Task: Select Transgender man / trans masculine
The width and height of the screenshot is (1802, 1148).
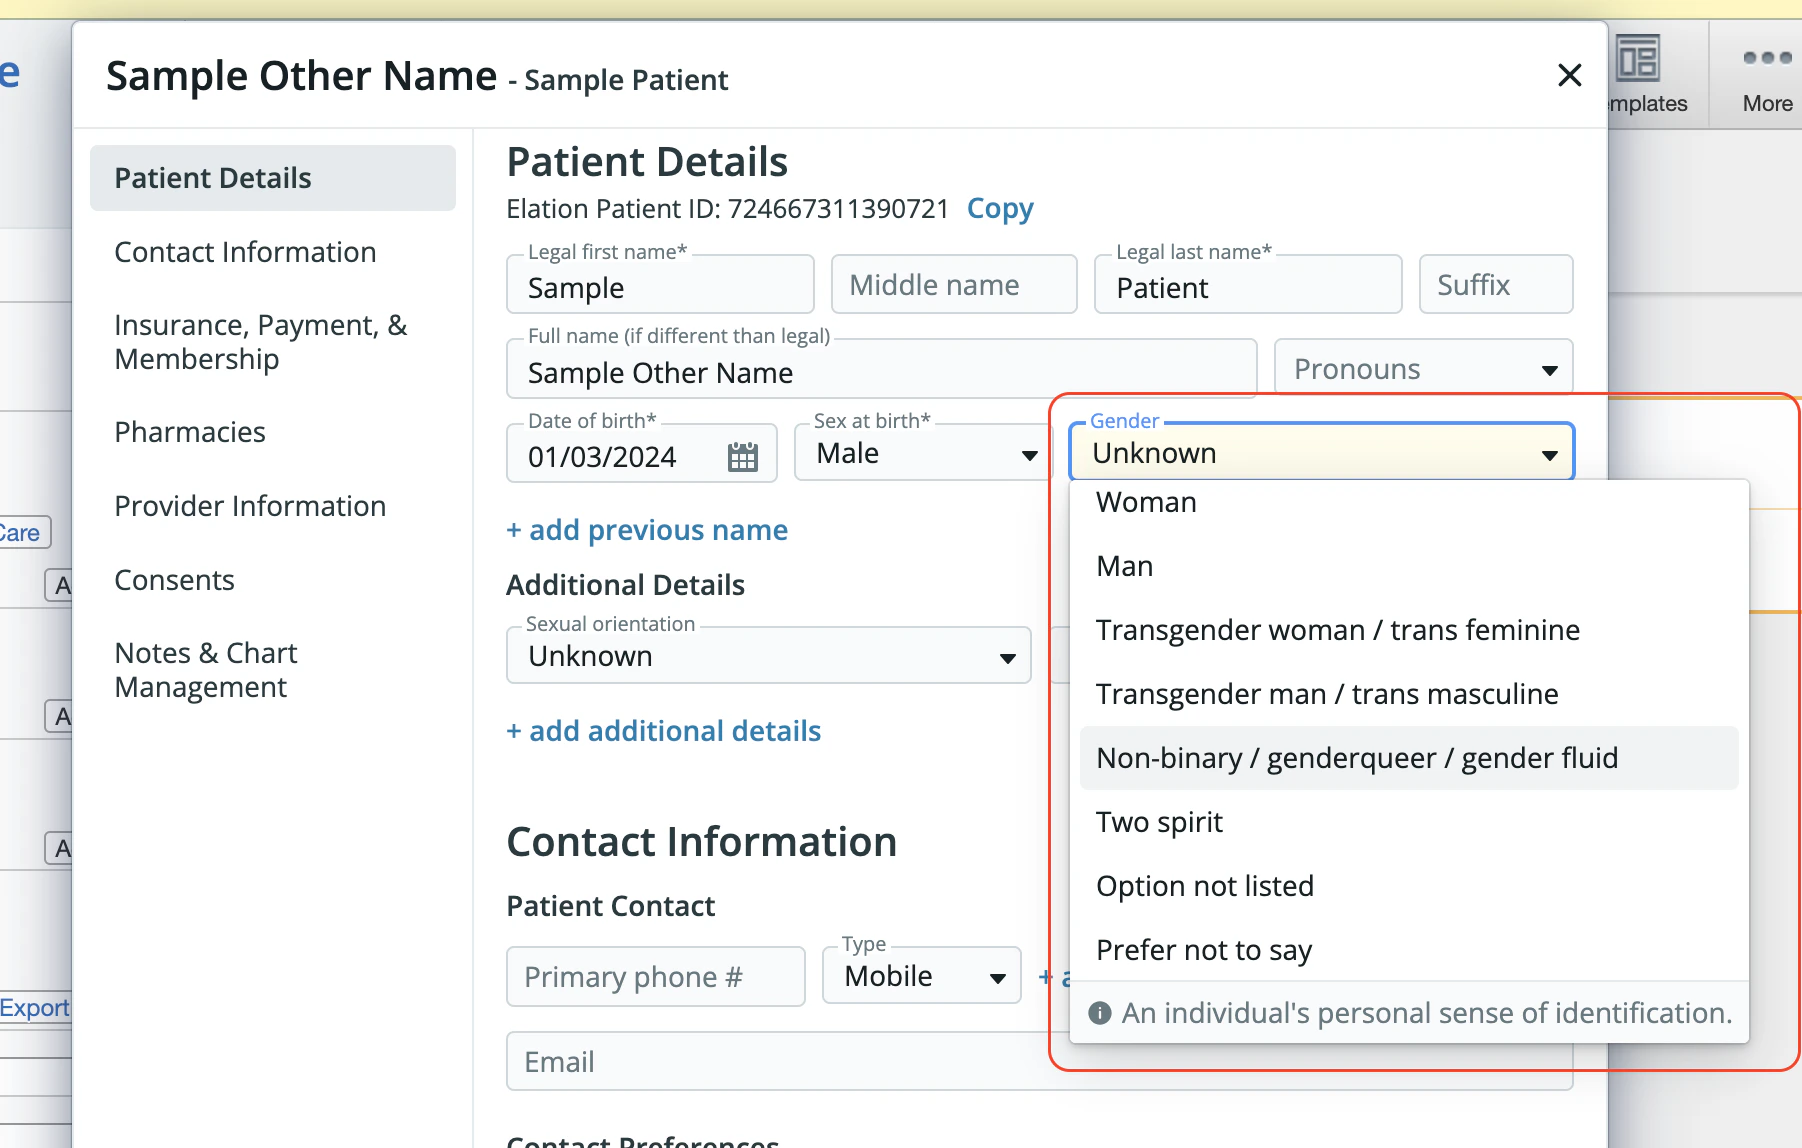Action: point(1409,694)
